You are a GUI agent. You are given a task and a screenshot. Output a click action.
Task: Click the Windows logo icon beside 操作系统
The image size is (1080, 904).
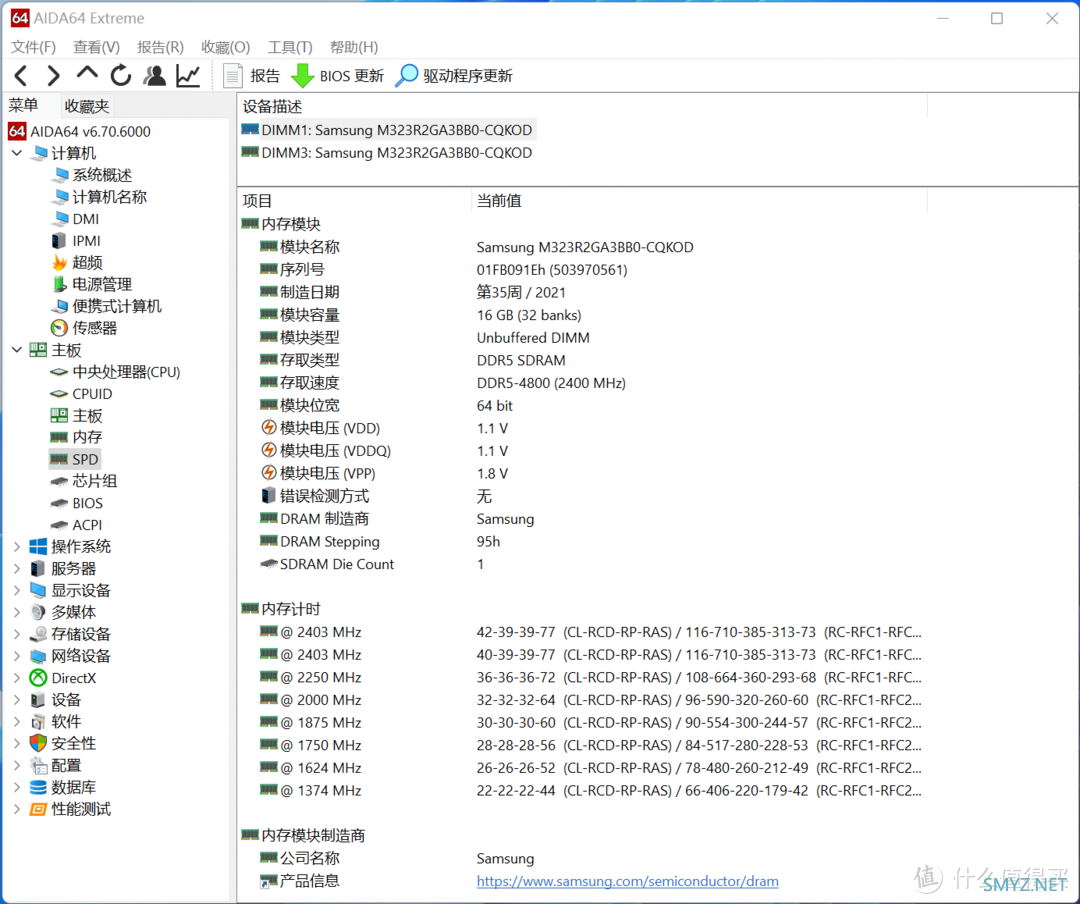pyautogui.click(x=38, y=547)
